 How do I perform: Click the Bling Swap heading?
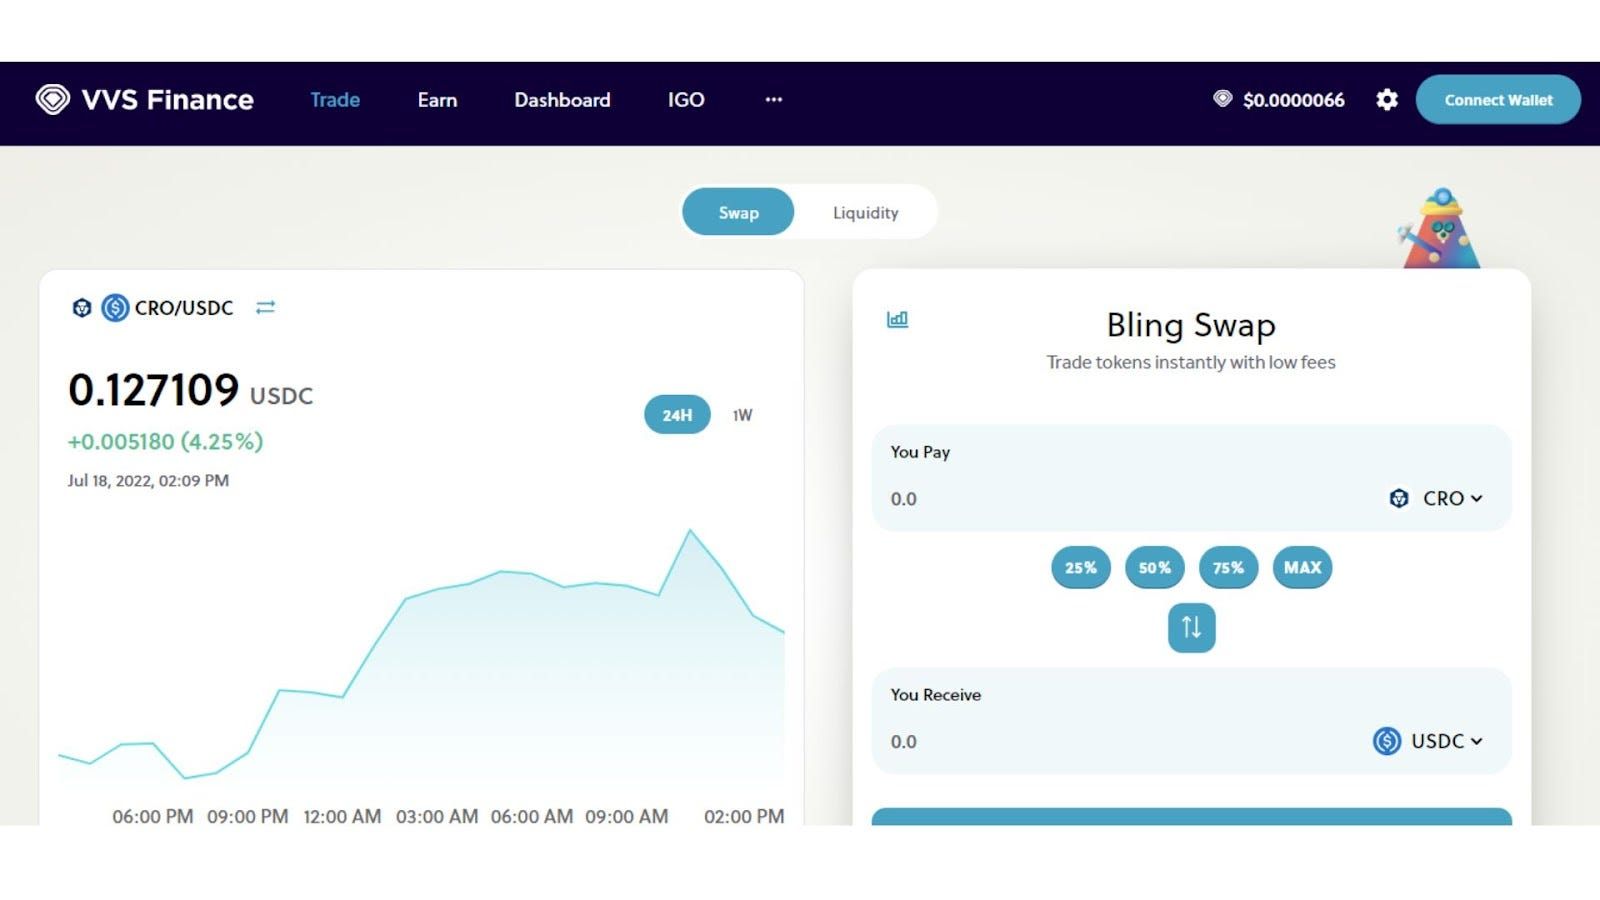pos(1191,325)
